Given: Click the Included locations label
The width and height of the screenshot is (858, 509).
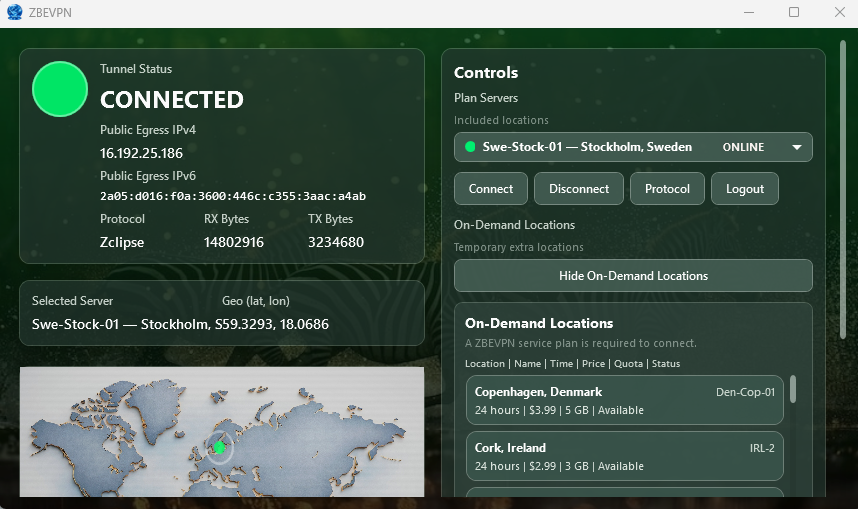Looking at the screenshot, I should (501, 120).
